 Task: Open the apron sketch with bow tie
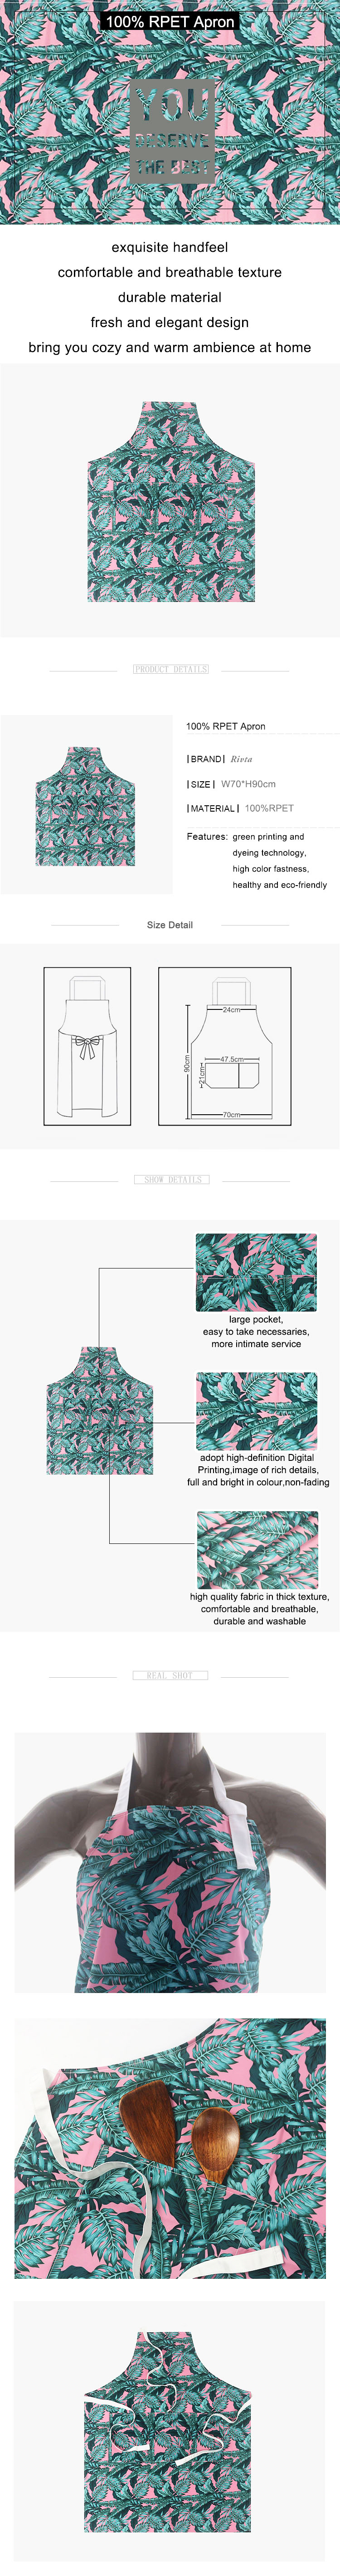pyautogui.click(x=87, y=1046)
